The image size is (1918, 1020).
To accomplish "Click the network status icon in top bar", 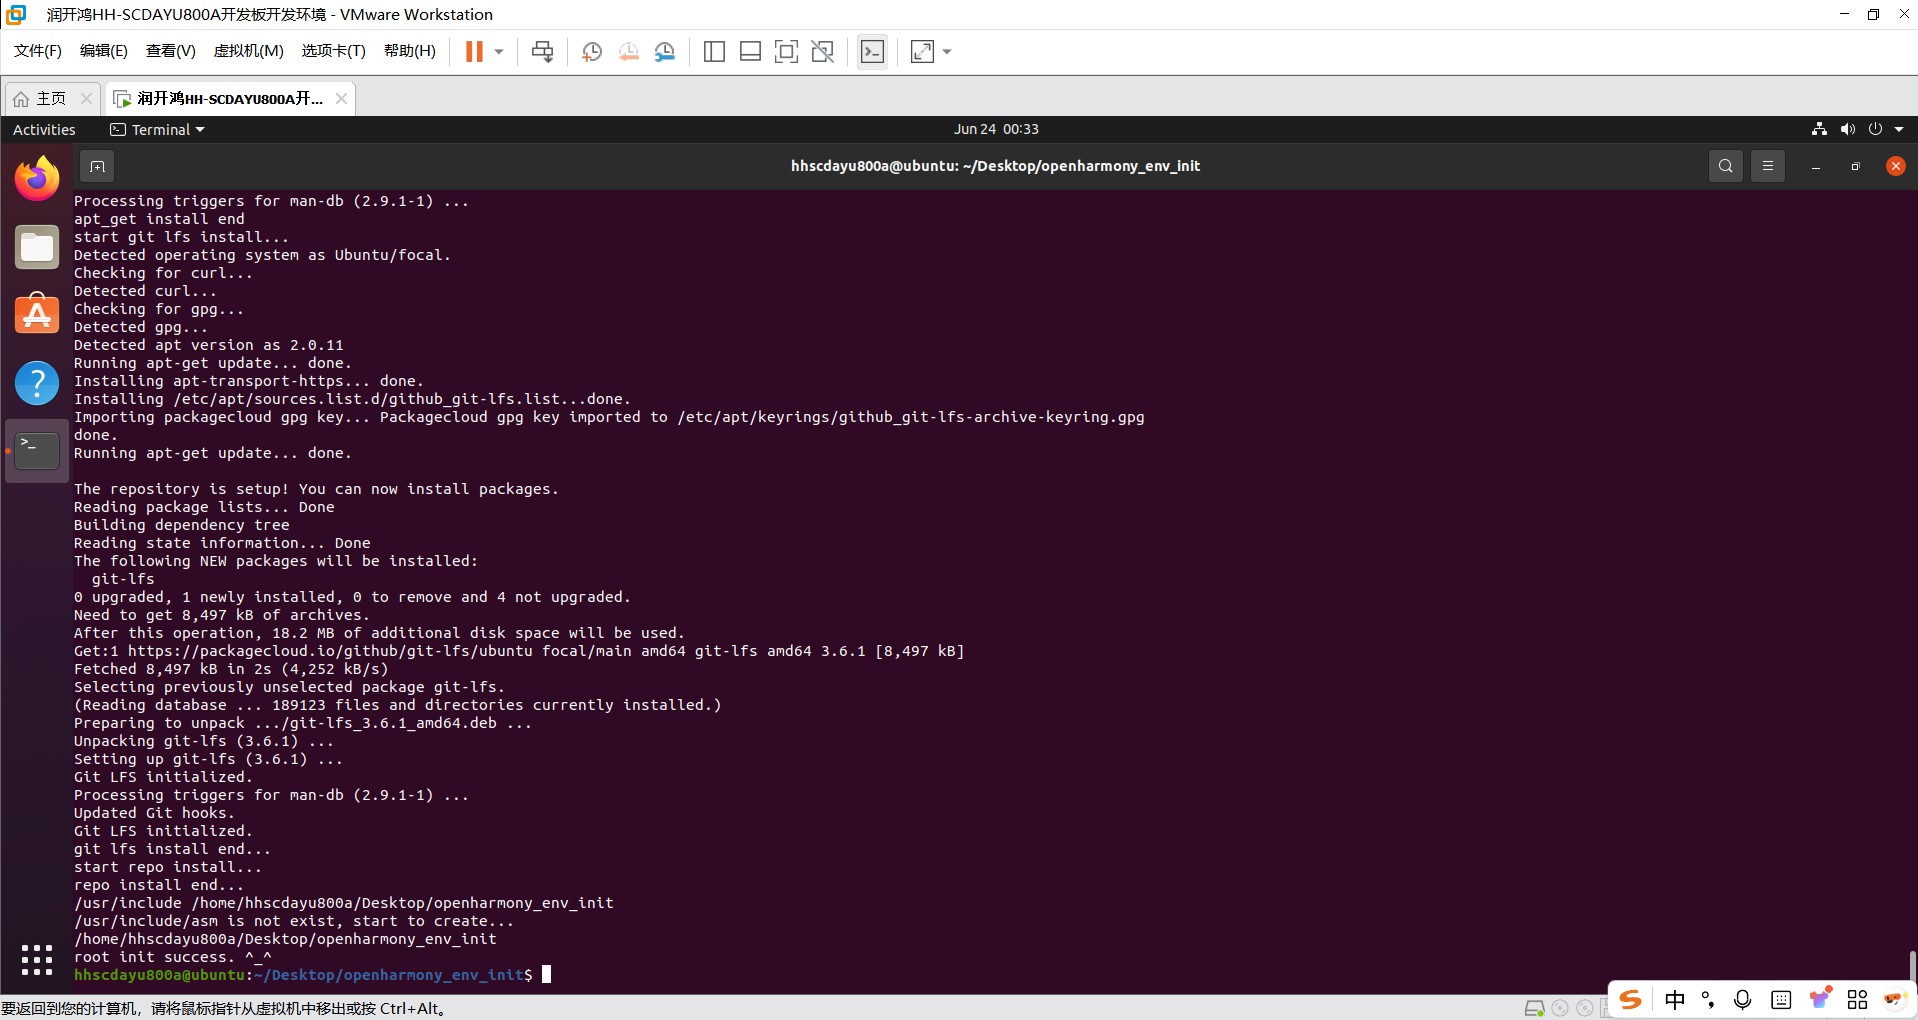I will [1819, 129].
